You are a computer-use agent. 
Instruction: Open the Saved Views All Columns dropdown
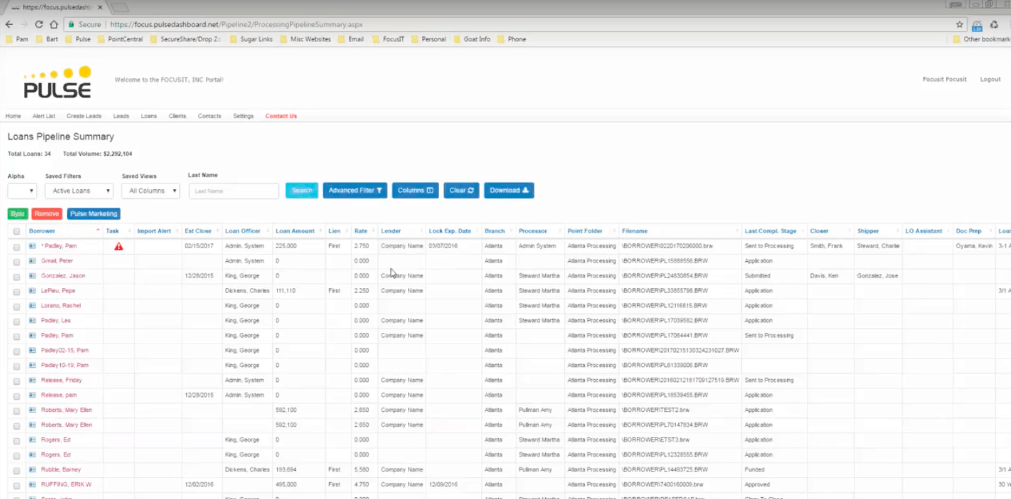[152, 191]
